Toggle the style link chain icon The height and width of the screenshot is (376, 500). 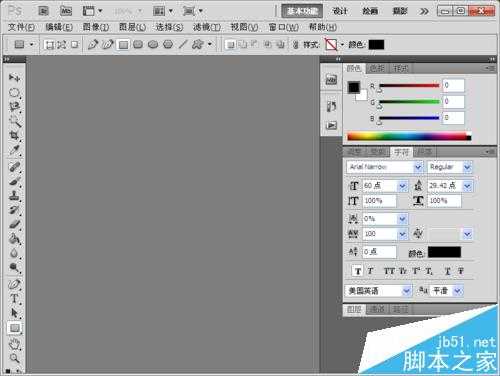pyautogui.click(x=295, y=45)
